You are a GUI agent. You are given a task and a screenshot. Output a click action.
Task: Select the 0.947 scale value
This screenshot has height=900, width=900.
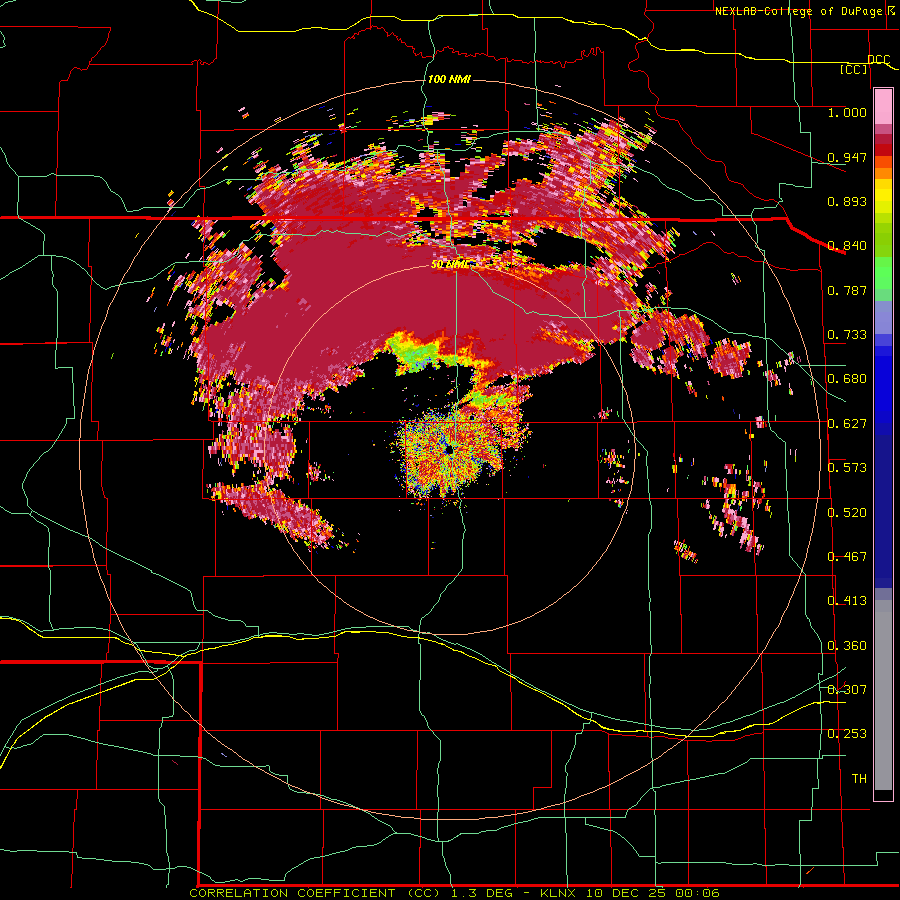point(847,157)
